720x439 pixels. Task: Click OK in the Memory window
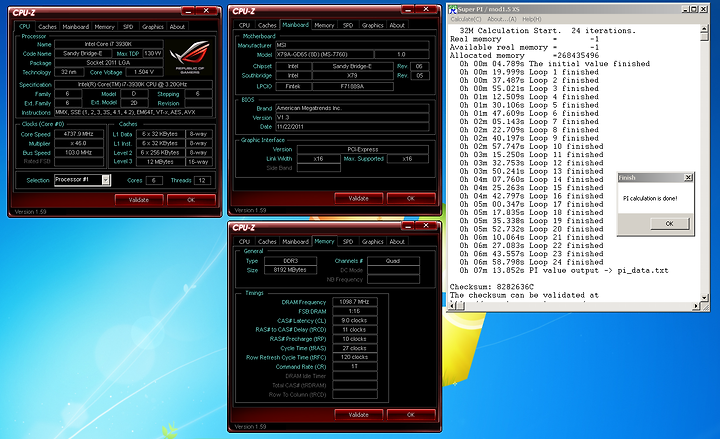[x=411, y=415]
